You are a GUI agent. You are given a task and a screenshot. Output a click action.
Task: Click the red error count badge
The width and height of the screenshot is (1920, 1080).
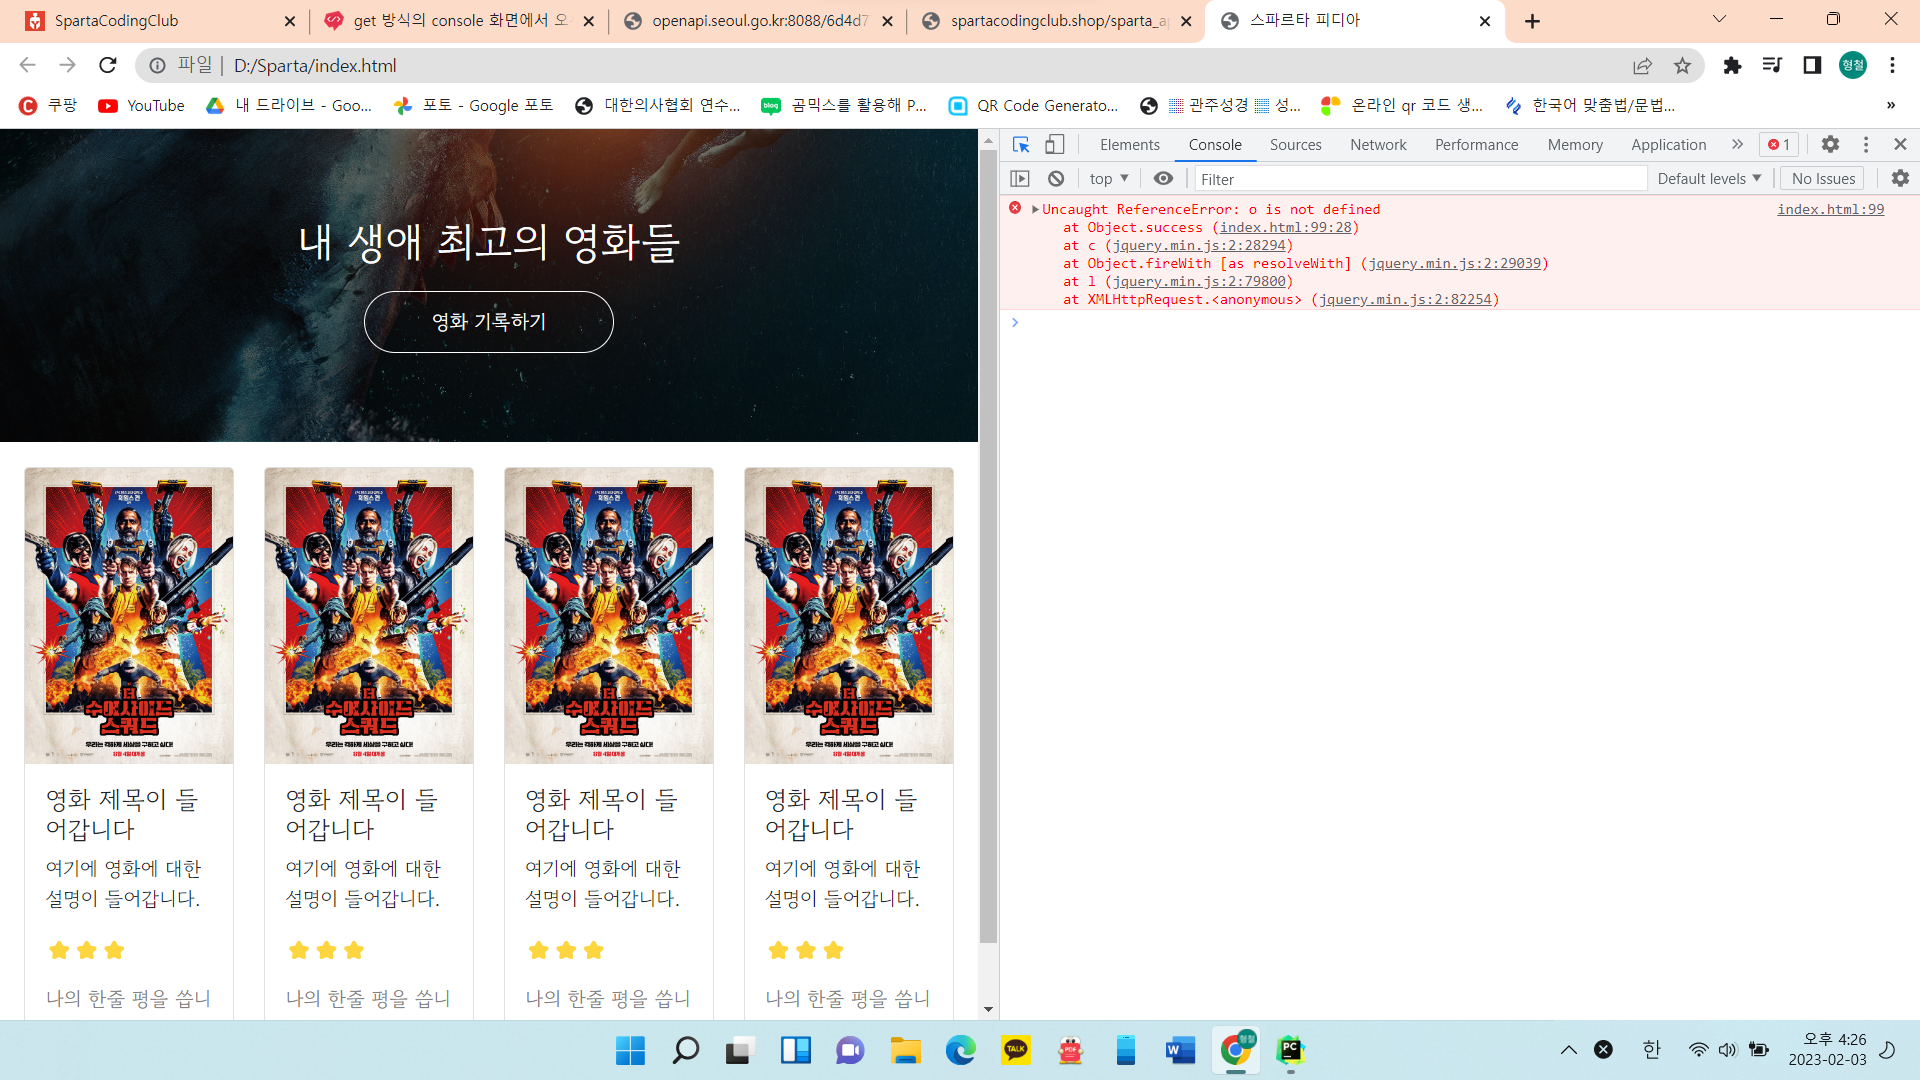pos(1779,145)
